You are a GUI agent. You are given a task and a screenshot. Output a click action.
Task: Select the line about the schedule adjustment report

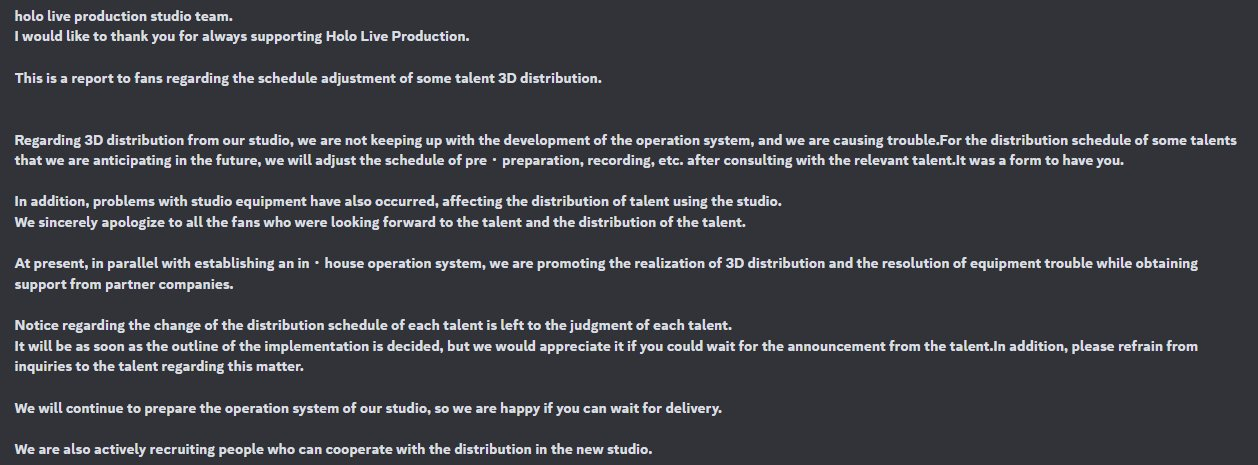[308, 78]
